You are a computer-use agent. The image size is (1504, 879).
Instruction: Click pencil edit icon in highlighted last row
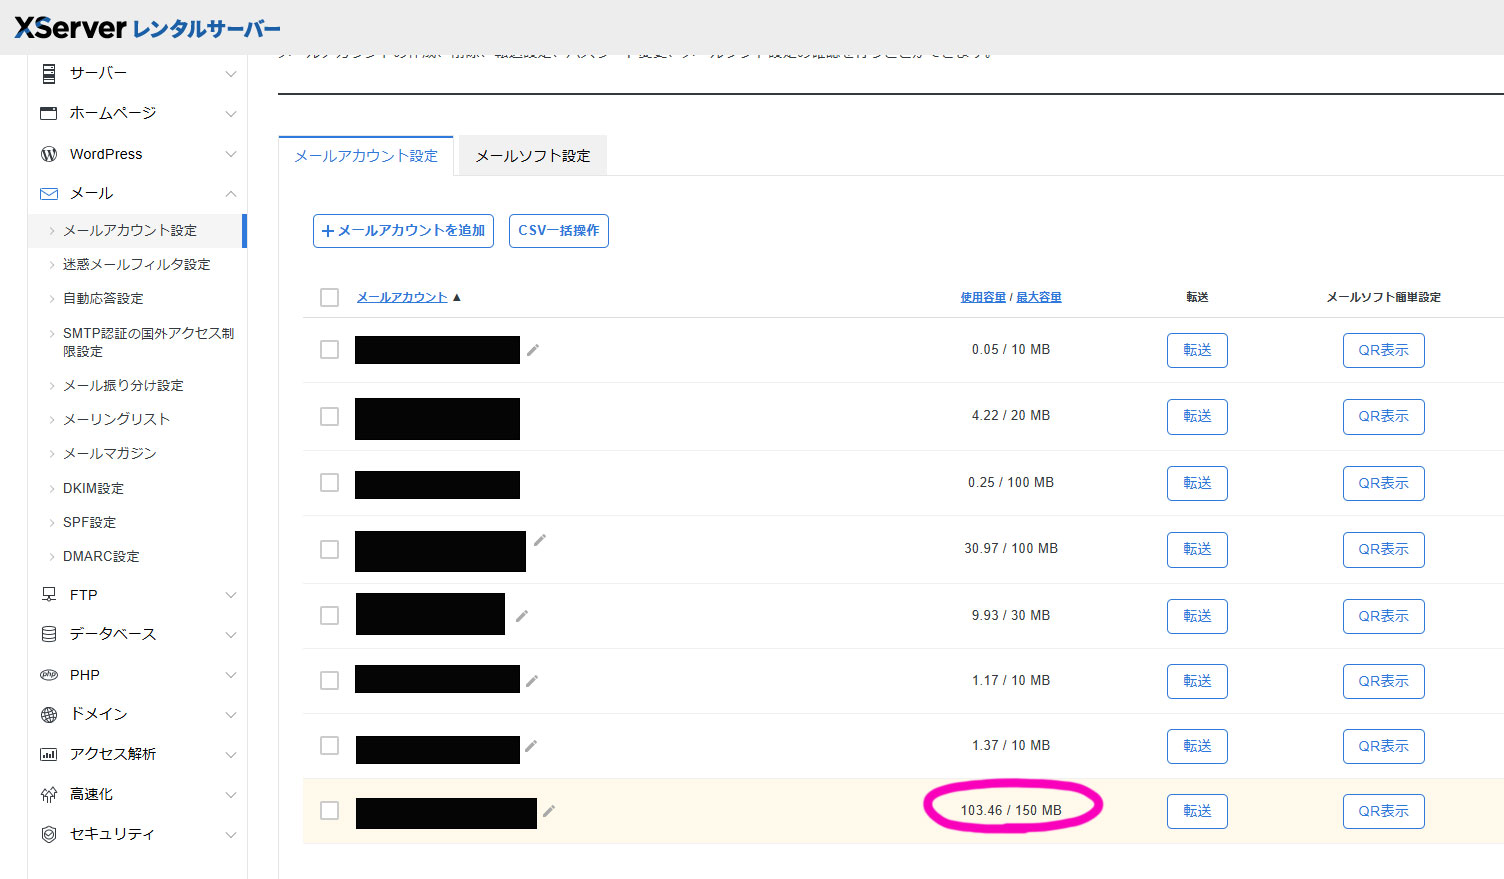548,811
